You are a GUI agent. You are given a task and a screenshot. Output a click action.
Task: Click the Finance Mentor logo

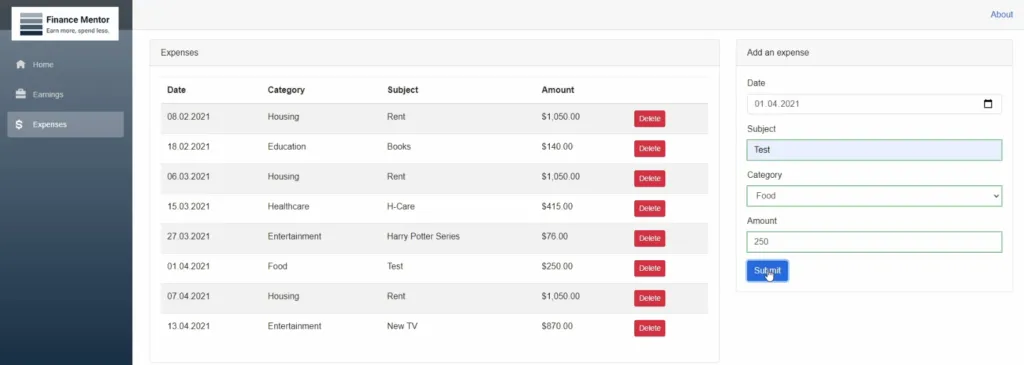(65, 24)
